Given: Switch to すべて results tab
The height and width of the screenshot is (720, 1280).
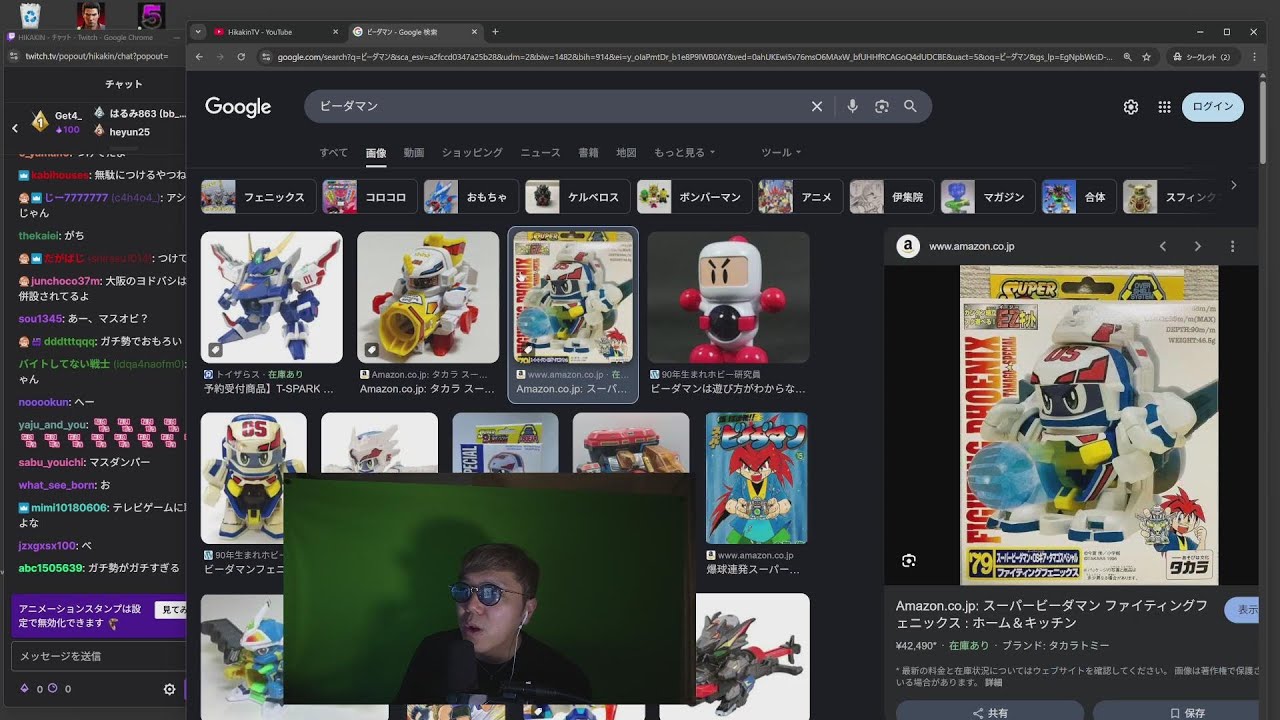Looking at the screenshot, I should coord(334,153).
